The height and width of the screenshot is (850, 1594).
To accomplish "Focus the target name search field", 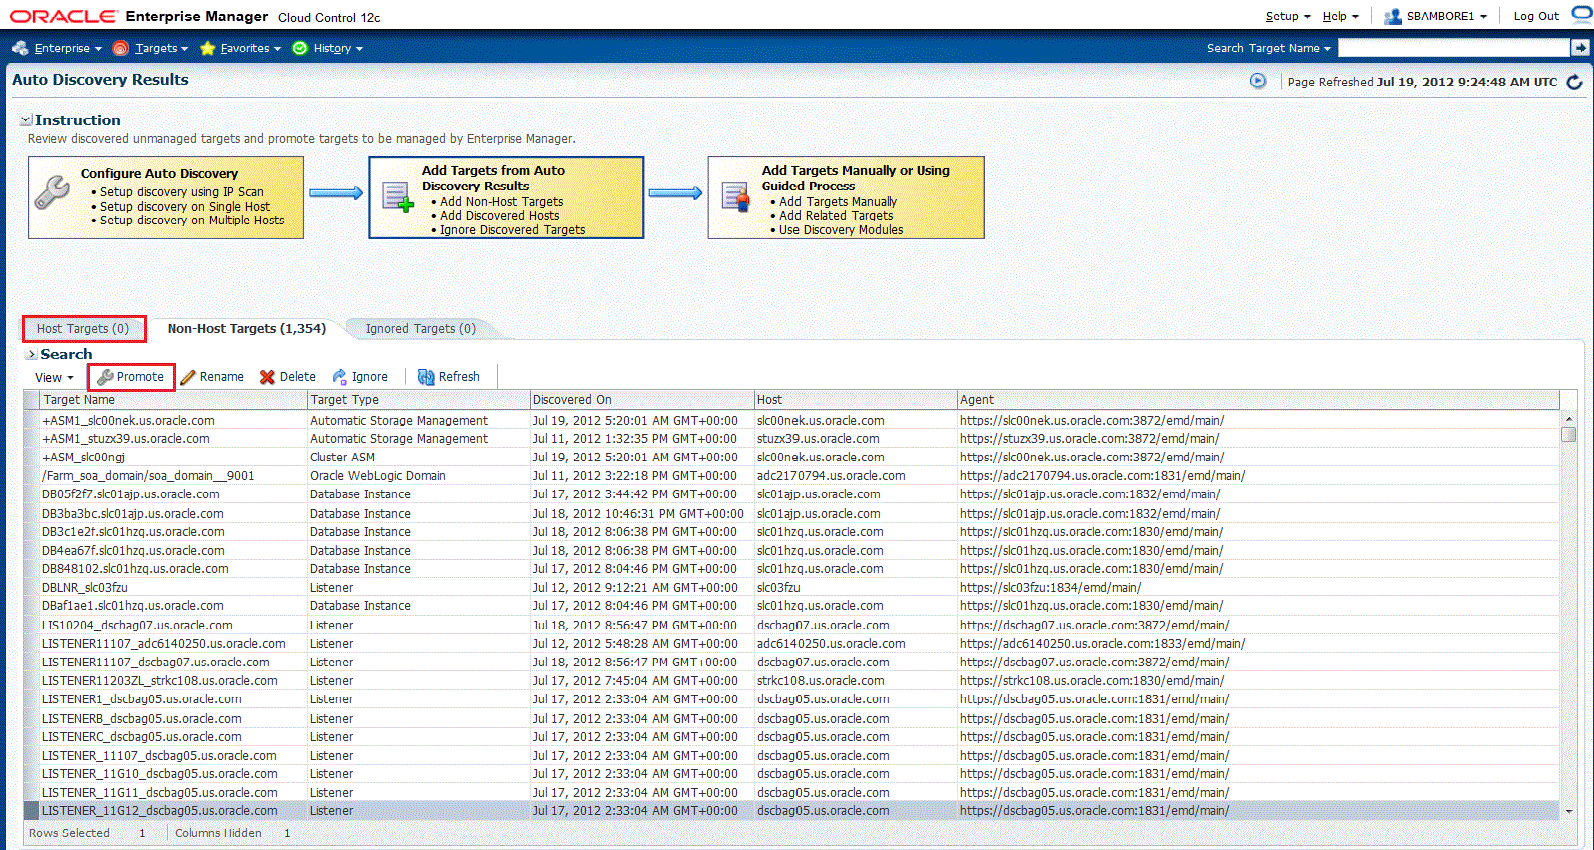I will [x=1454, y=48].
